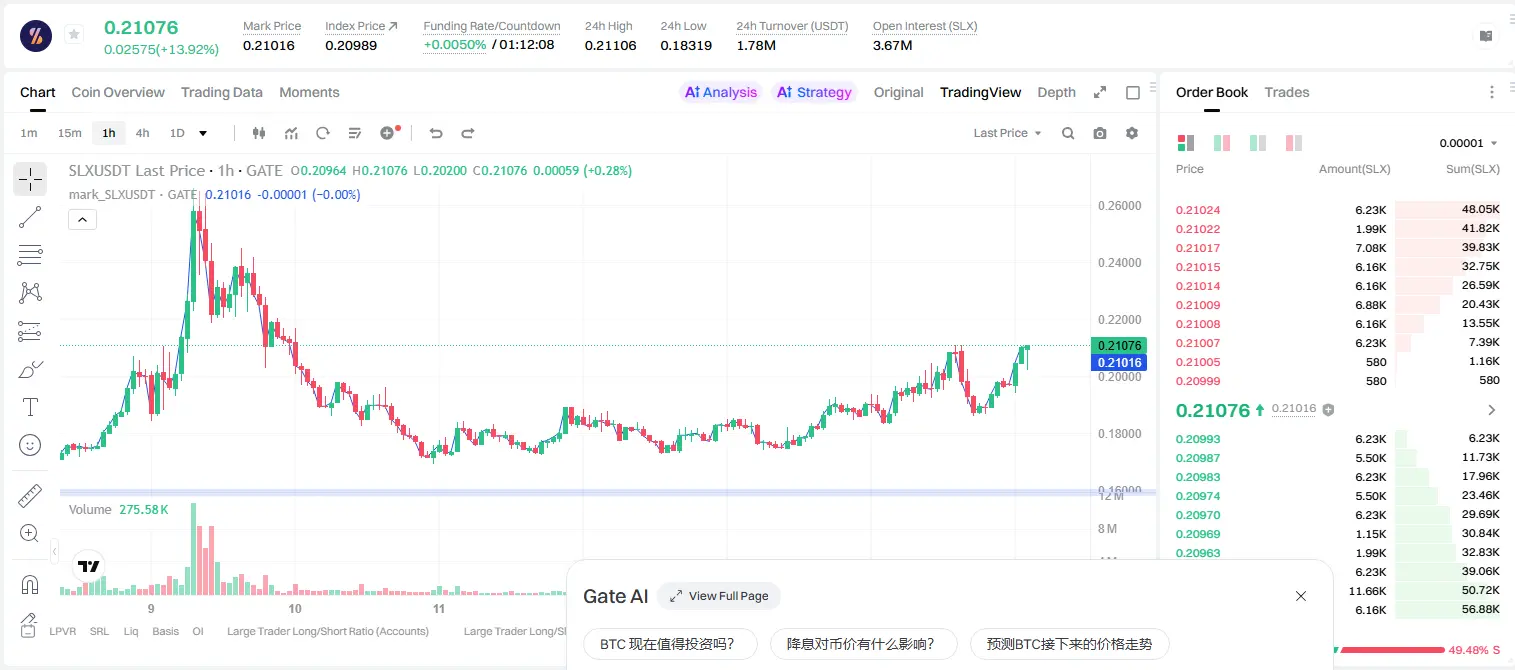Select the pattern node drawing tool
The width and height of the screenshot is (1515, 670).
(30, 293)
